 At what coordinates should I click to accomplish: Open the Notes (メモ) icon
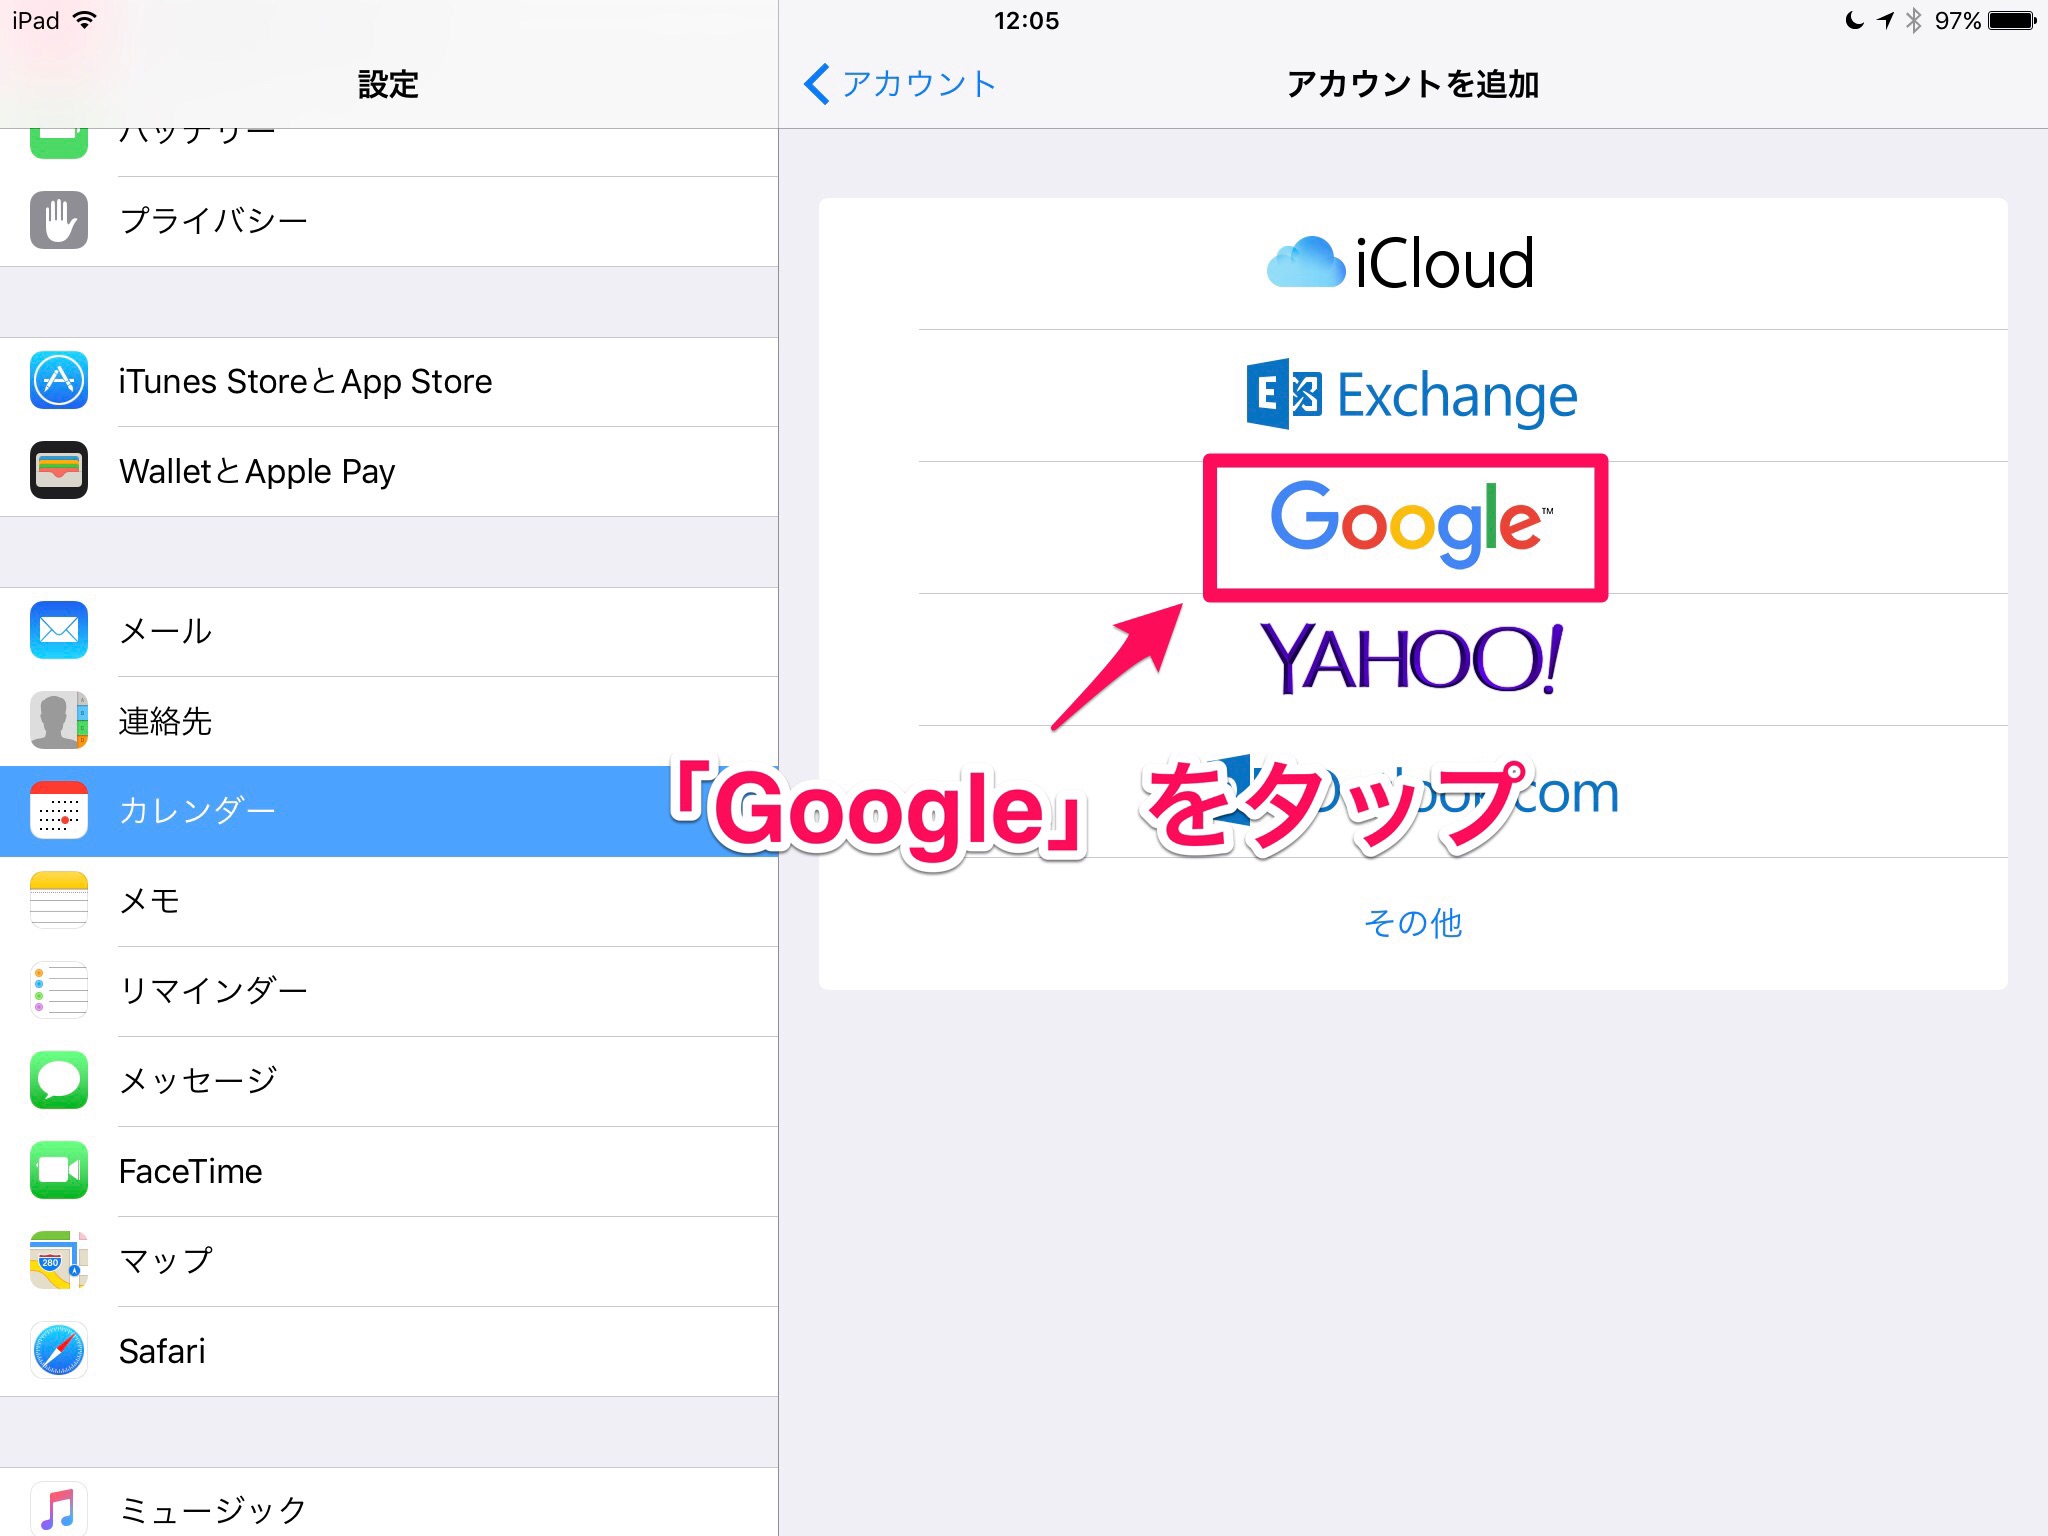click(59, 900)
